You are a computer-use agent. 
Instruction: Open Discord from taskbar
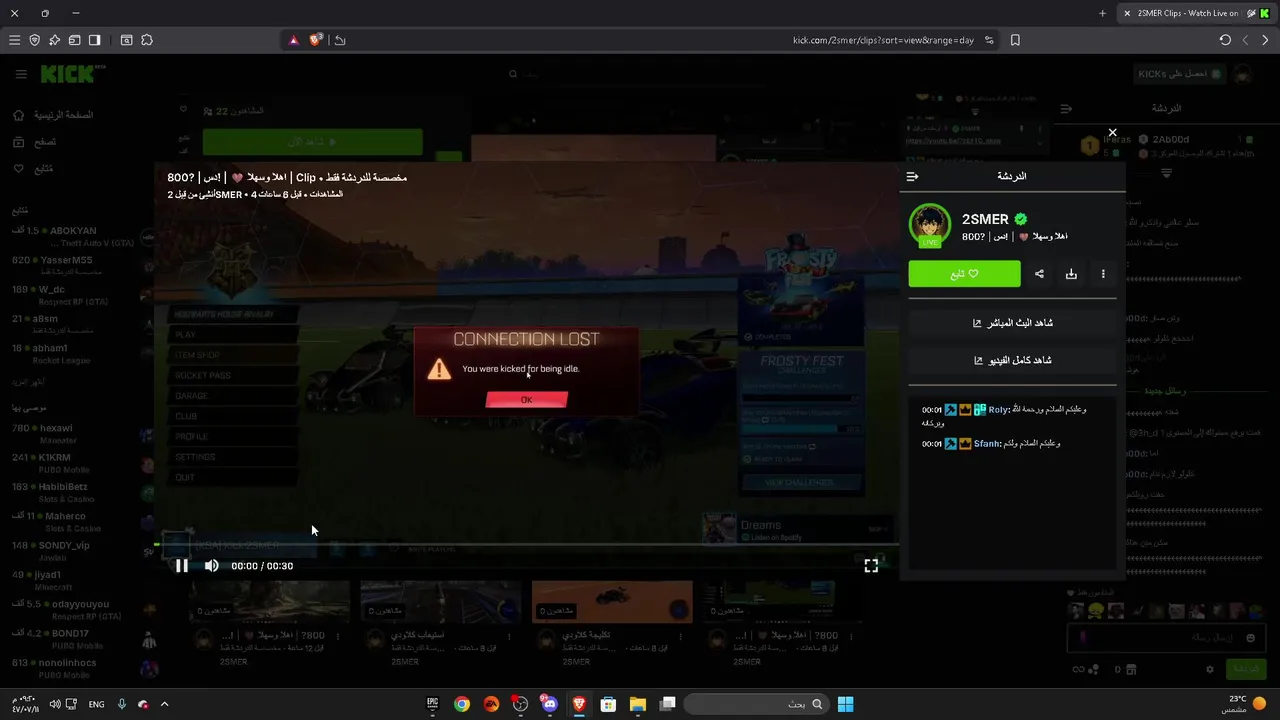tap(549, 704)
